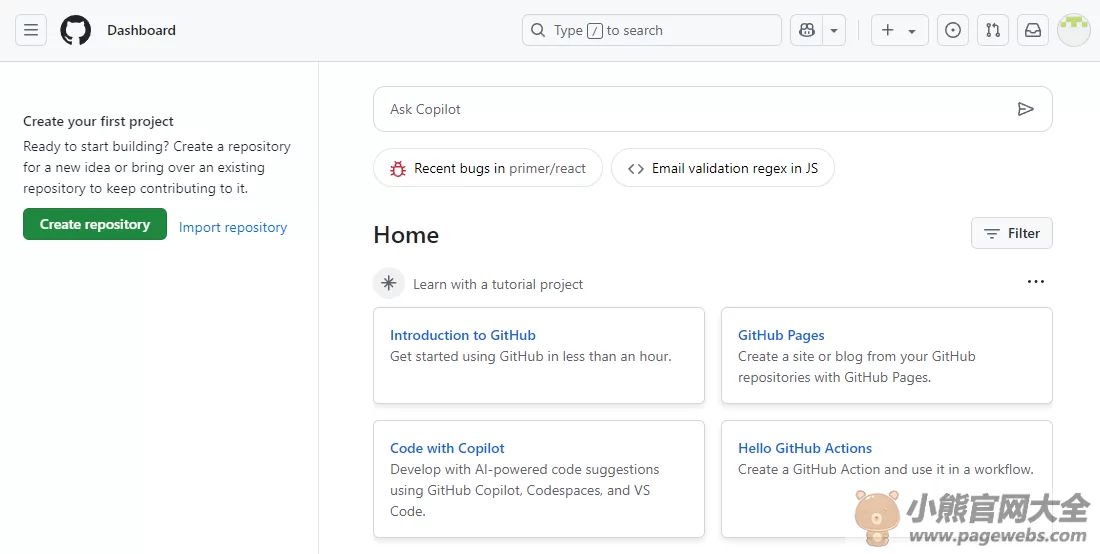Click the Dashboard title in header
Screen dimensions: 1100x554
(x=141, y=30)
